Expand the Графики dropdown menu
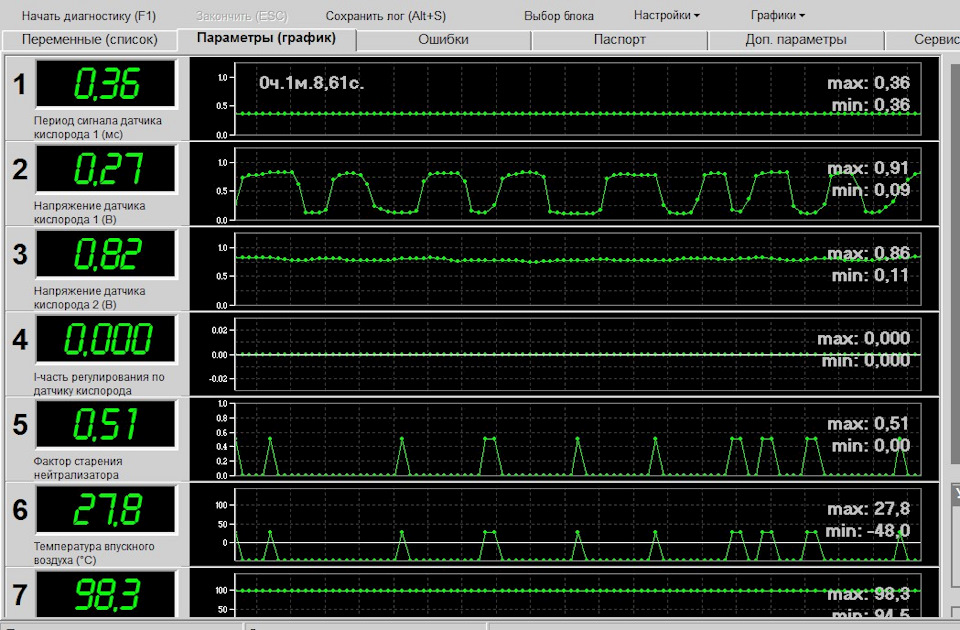The width and height of the screenshot is (960, 630). tap(777, 16)
